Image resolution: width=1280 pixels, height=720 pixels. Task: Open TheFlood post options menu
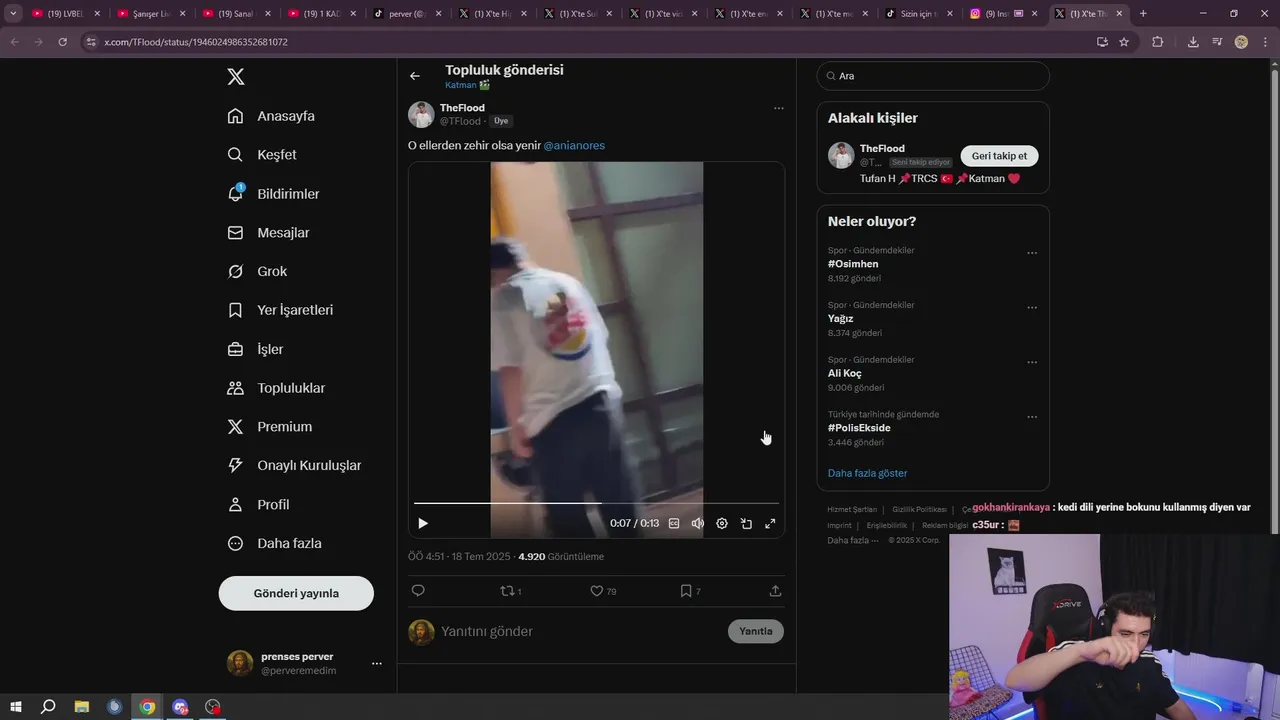pos(779,108)
